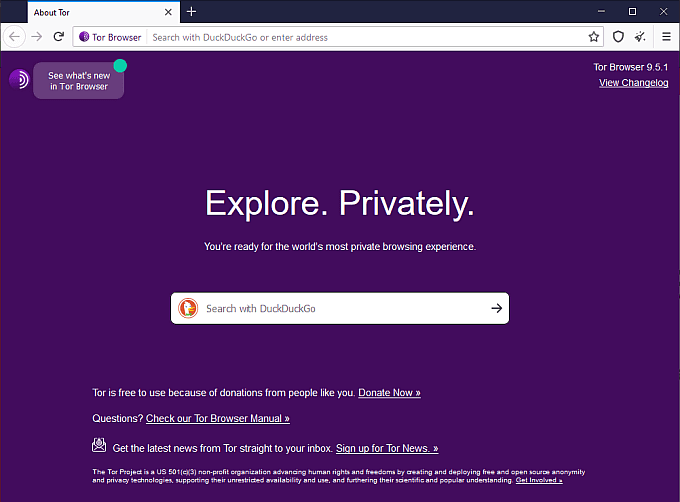Click the Tor Browser 9.5.1 version text

631,67
